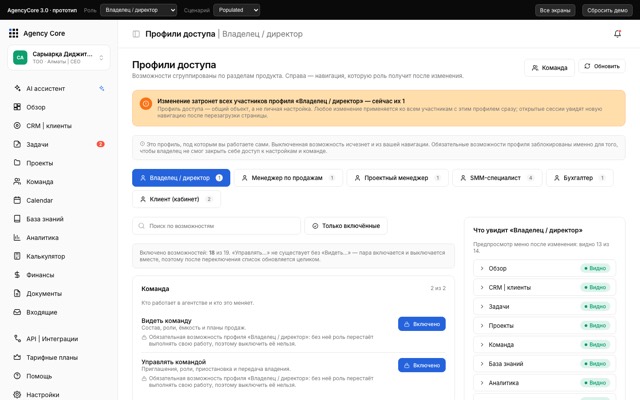Open the Роль dropdown Владелец / директор
This screenshot has width=640, height=400.
pos(139,10)
